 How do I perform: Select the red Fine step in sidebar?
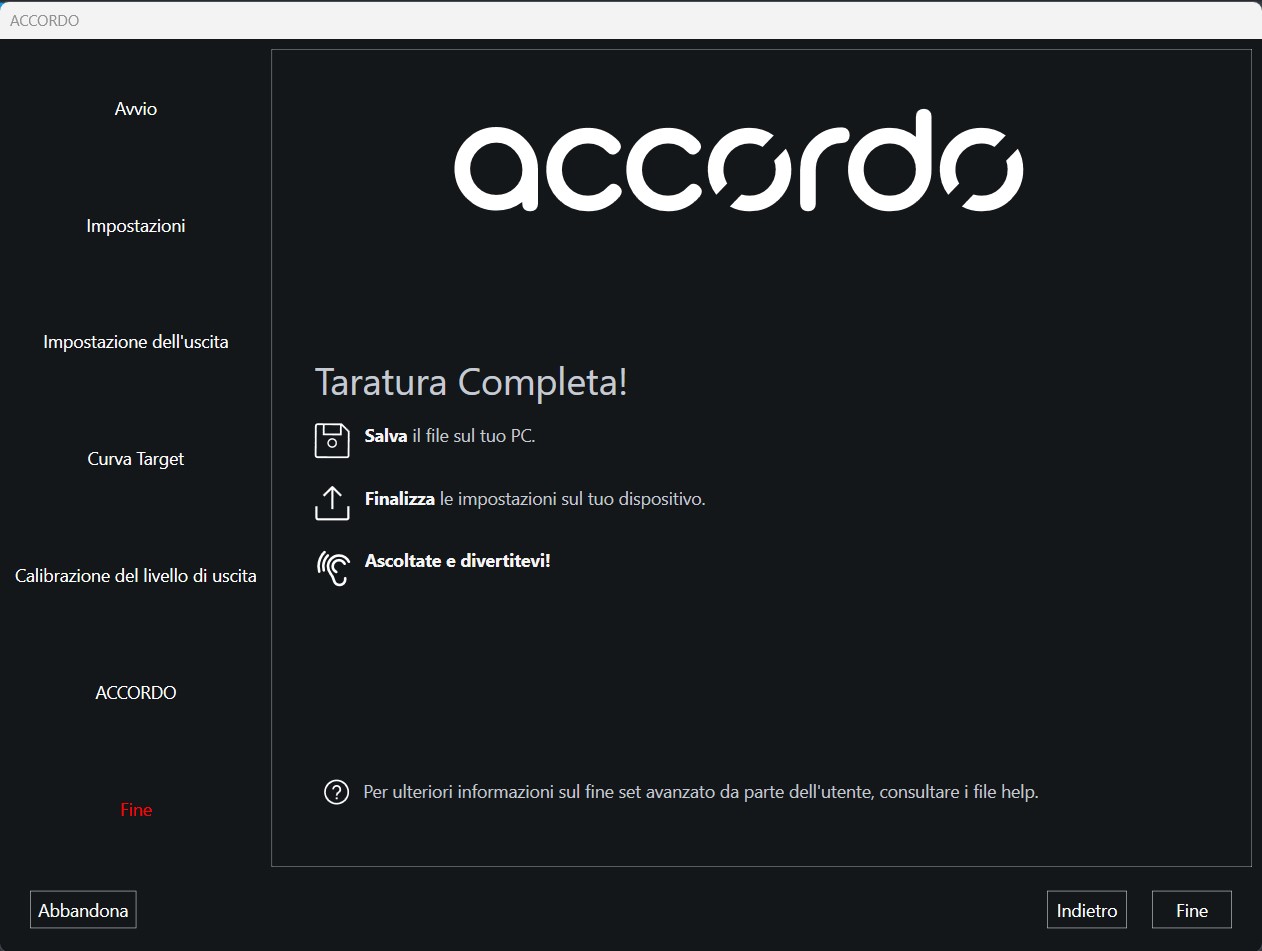(136, 810)
